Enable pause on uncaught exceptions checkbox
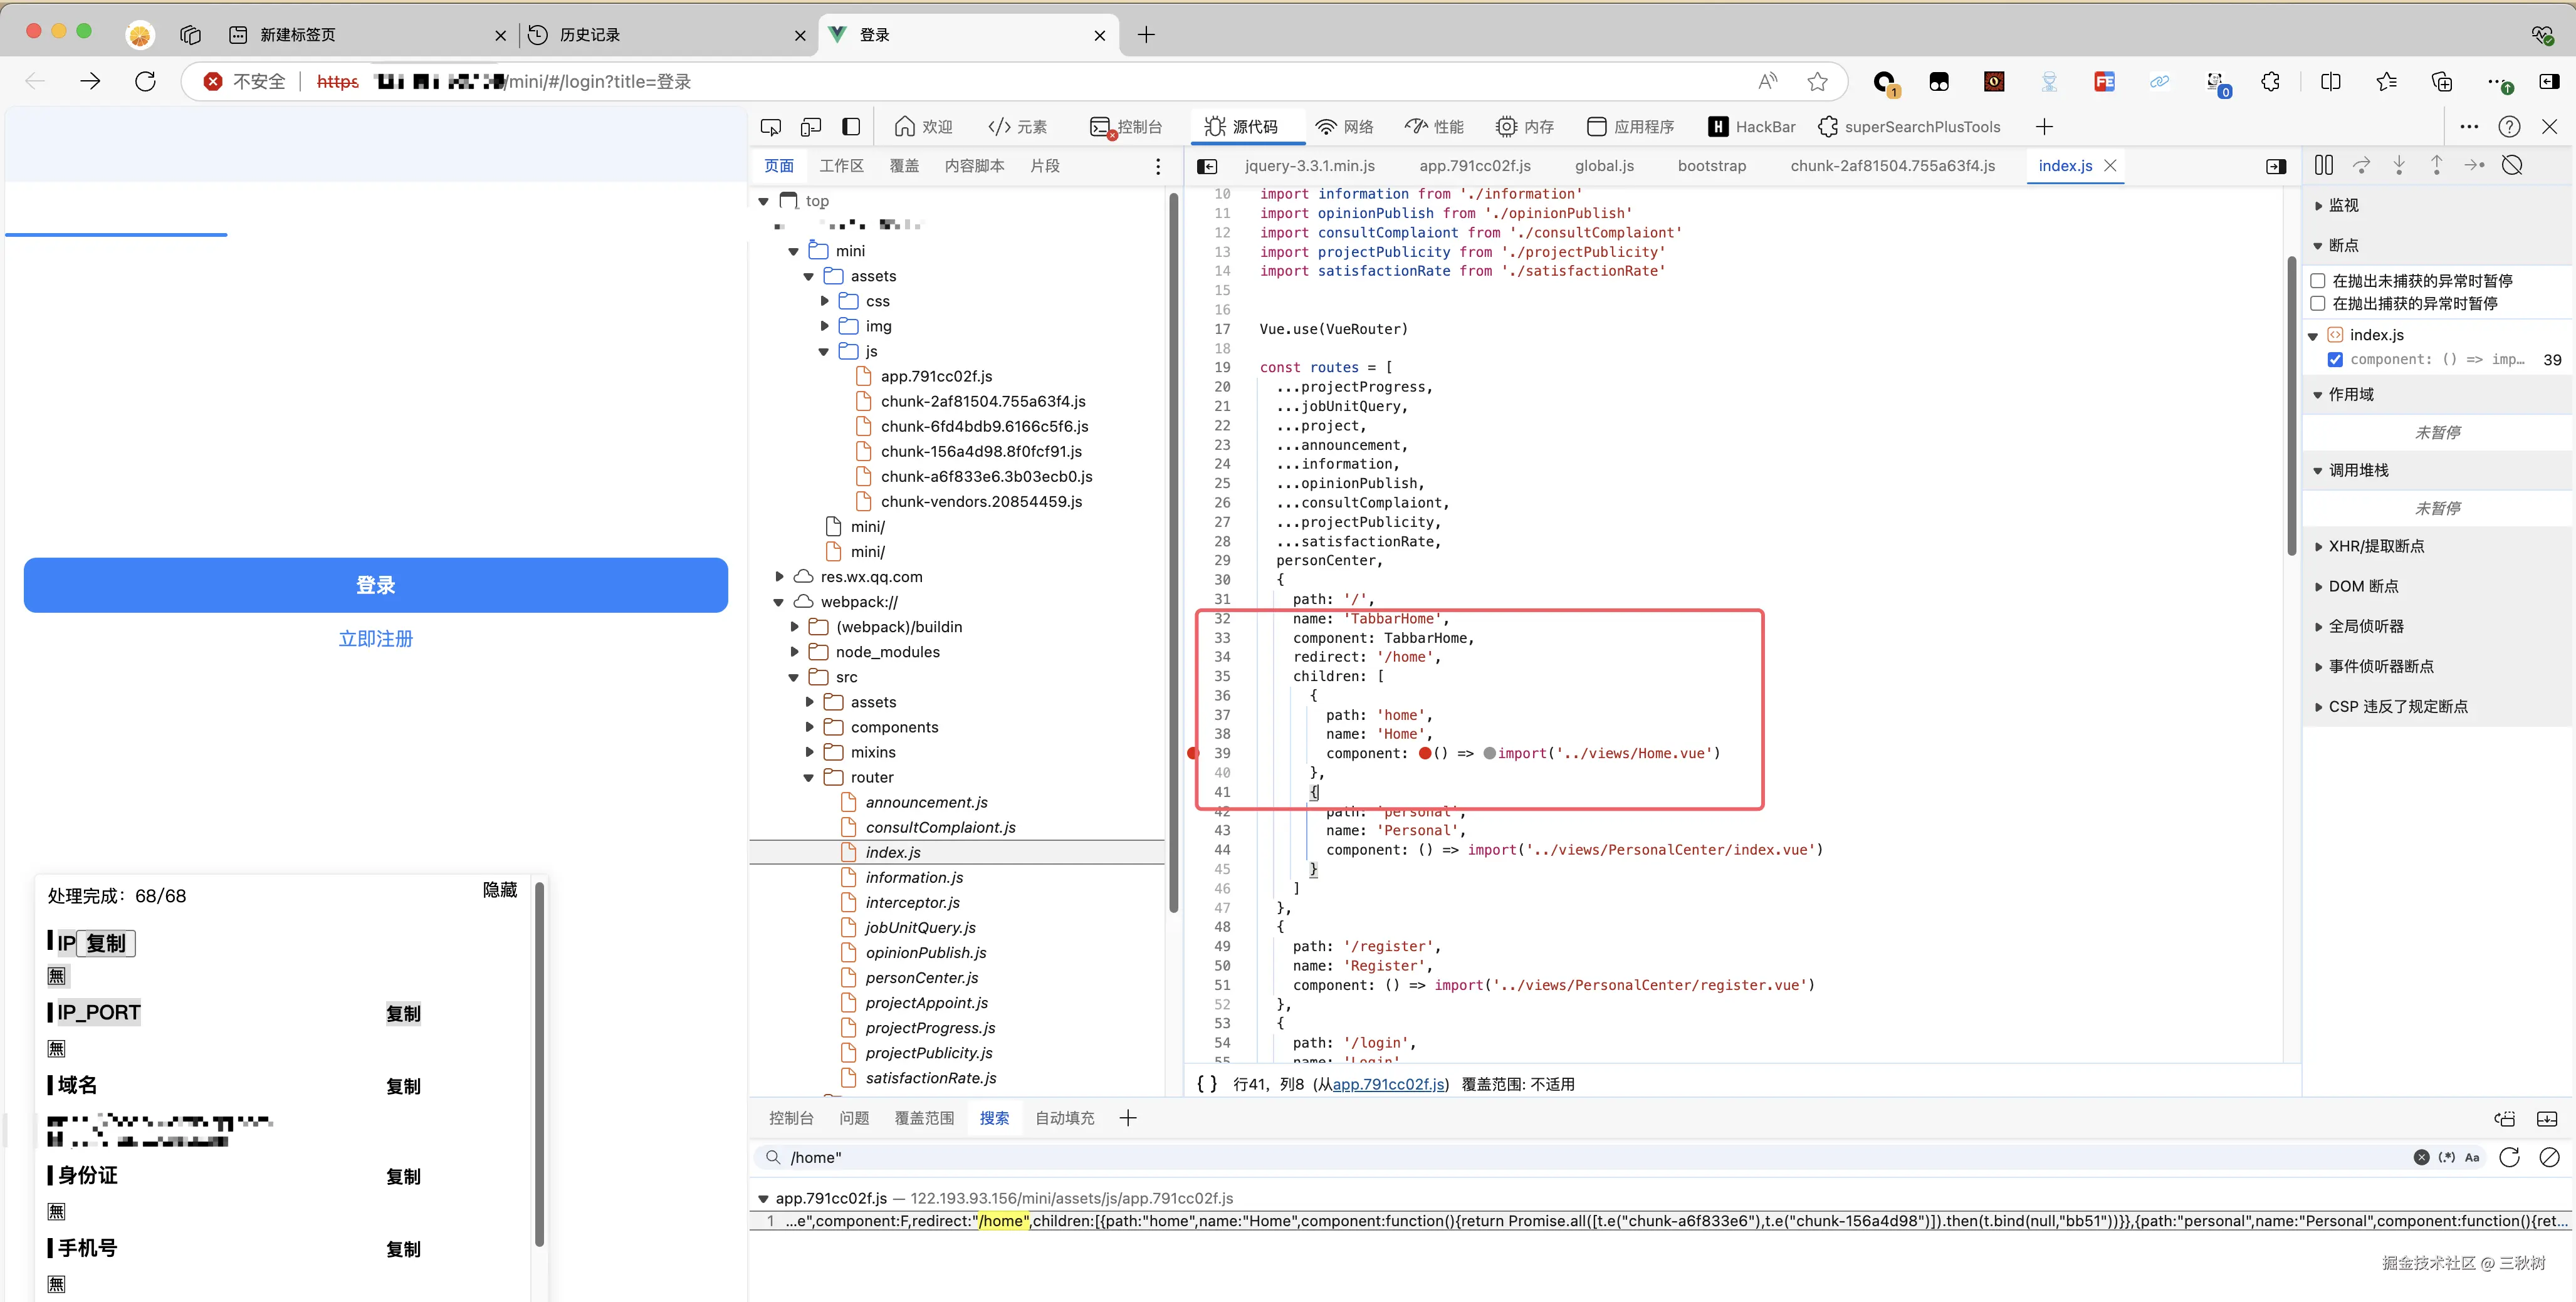The height and width of the screenshot is (1302, 2576). [x=2318, y=281]
